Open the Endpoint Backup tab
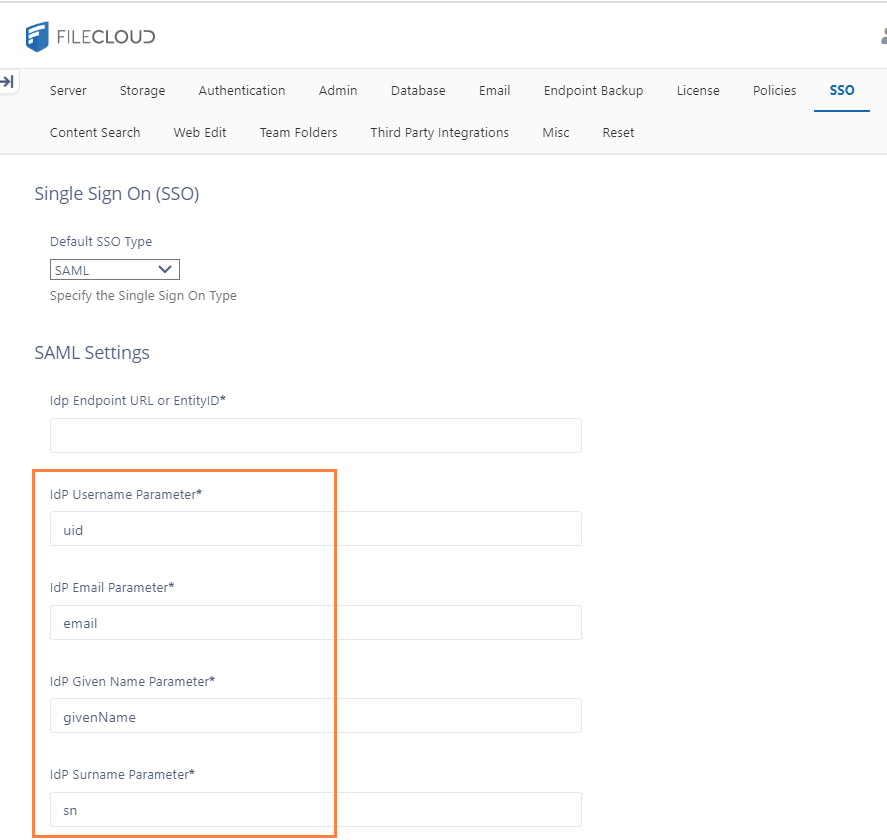 click(593, 91)
